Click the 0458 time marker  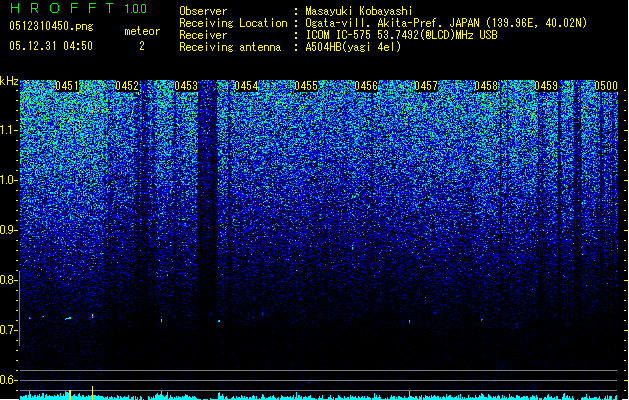(486, 86)
